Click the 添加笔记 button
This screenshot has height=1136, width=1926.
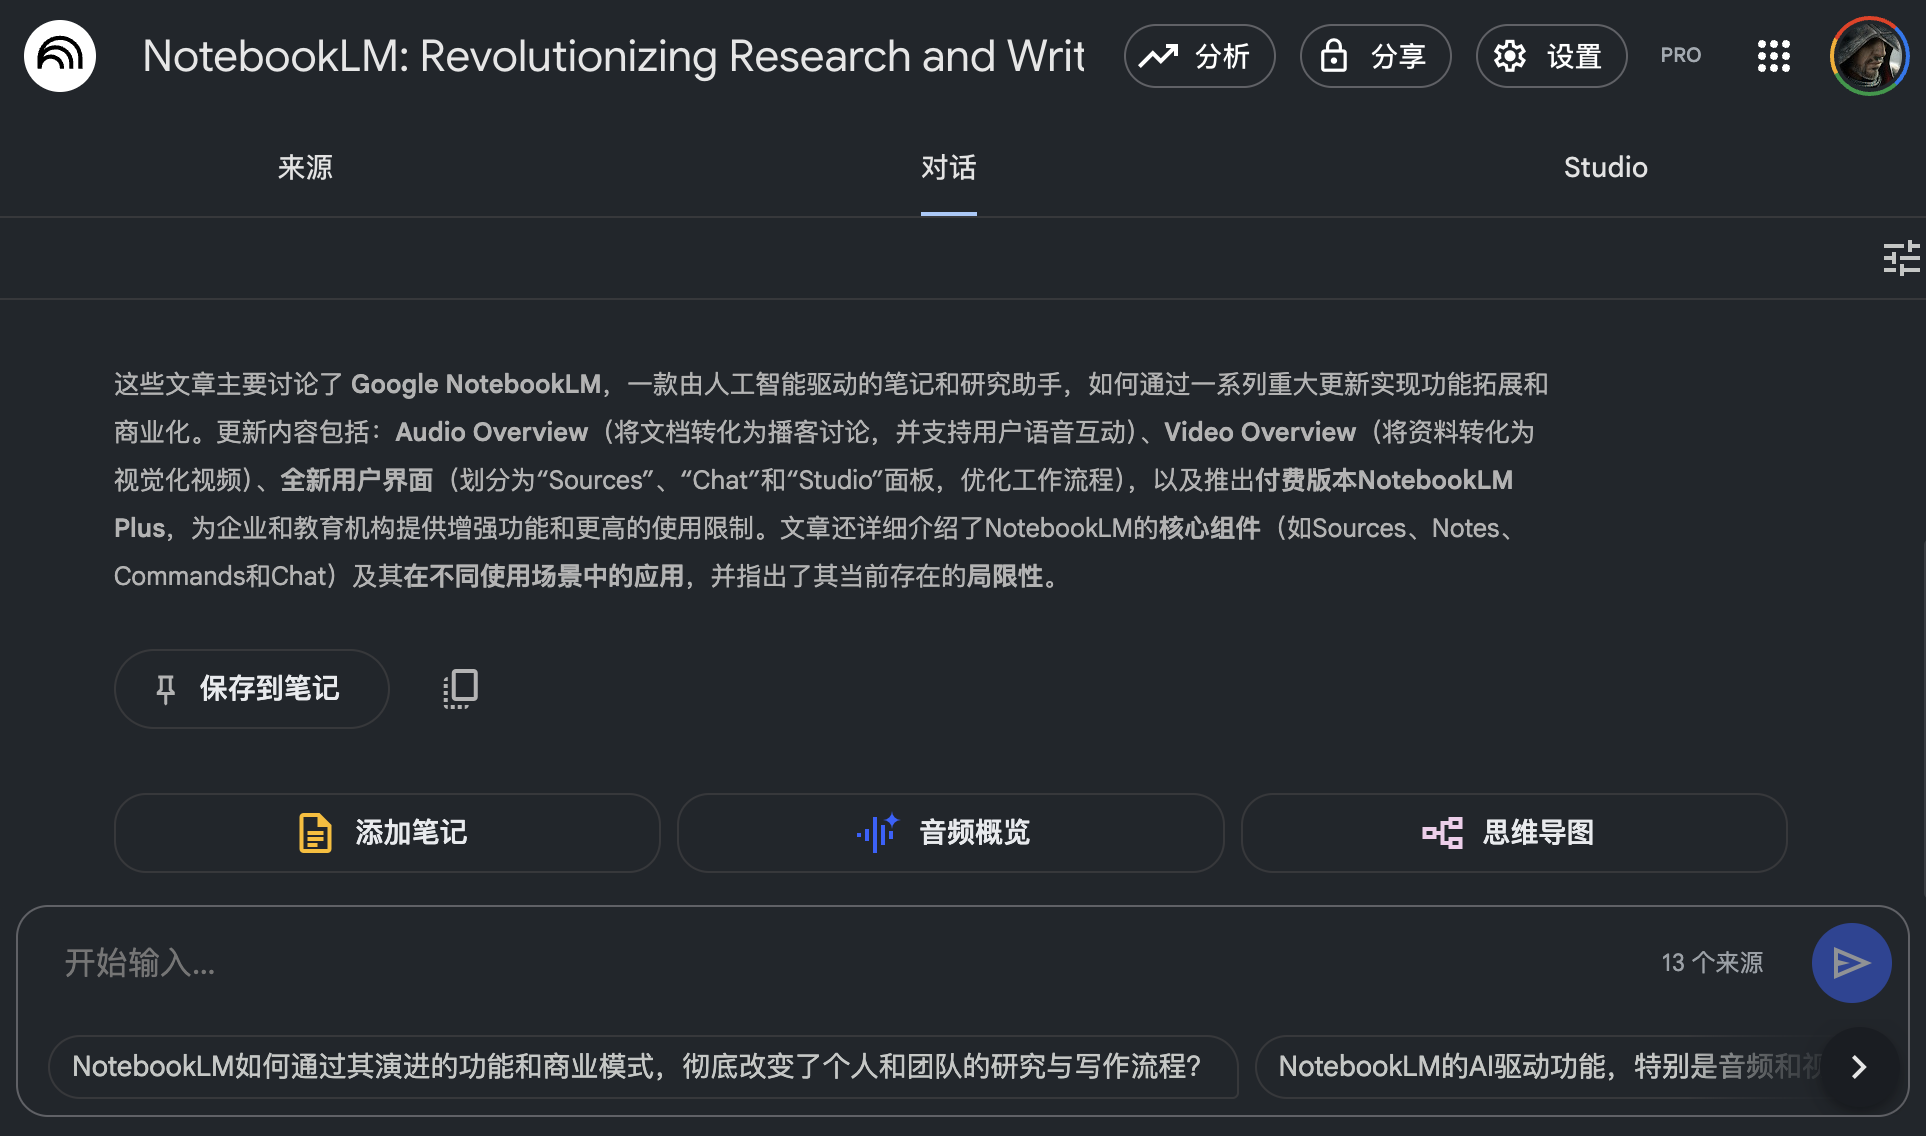coord(387,833)
